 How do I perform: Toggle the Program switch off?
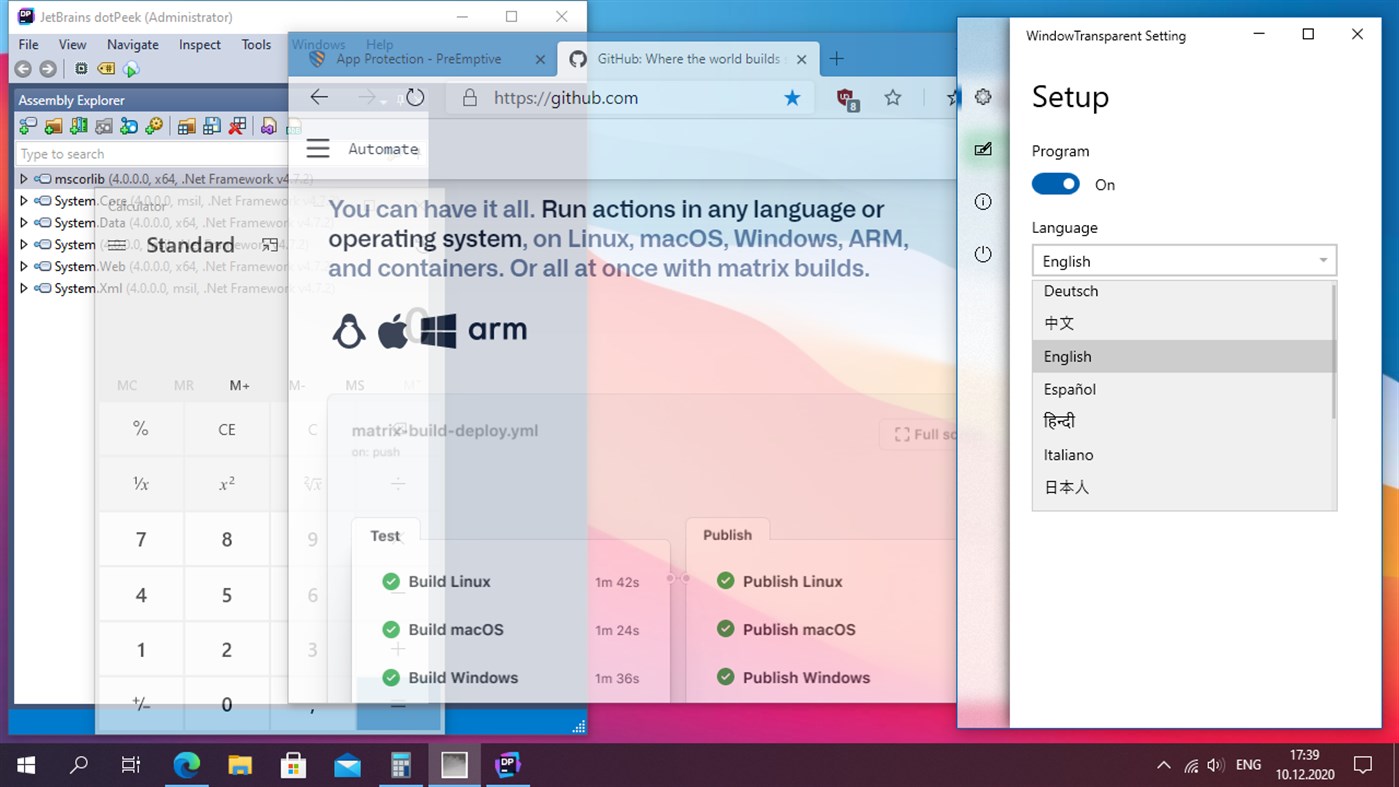click(1055, 184)
